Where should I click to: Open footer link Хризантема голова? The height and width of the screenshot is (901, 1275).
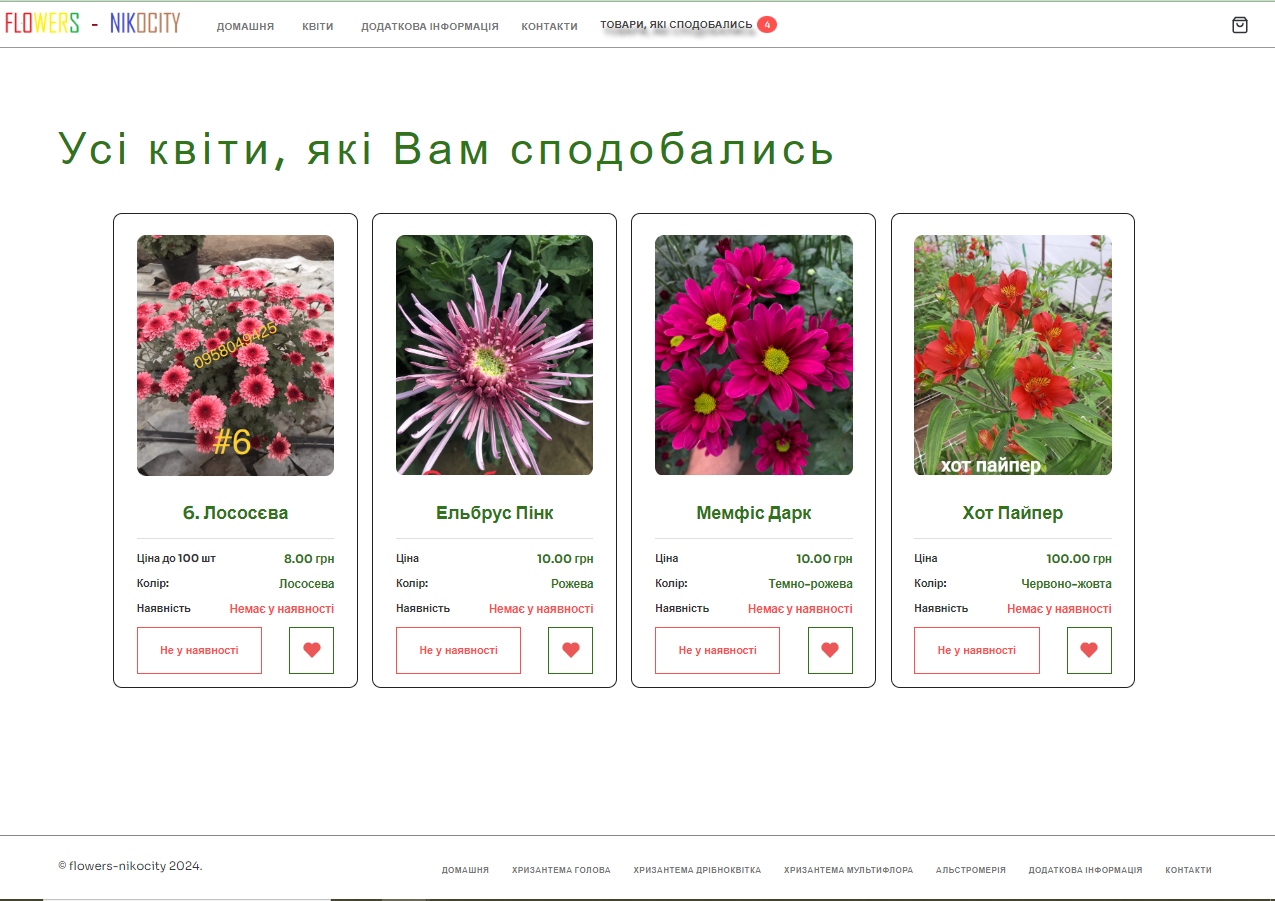tap(561, 870)
